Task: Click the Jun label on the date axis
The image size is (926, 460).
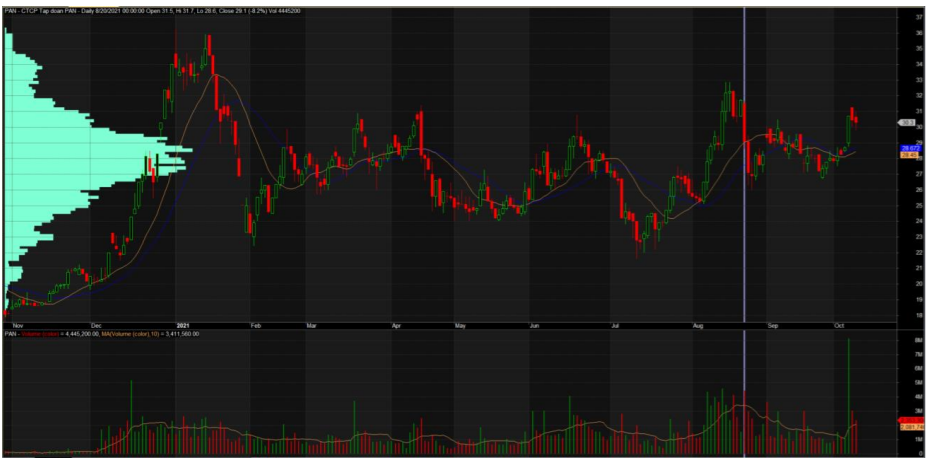Action: (x=534, y=325)
